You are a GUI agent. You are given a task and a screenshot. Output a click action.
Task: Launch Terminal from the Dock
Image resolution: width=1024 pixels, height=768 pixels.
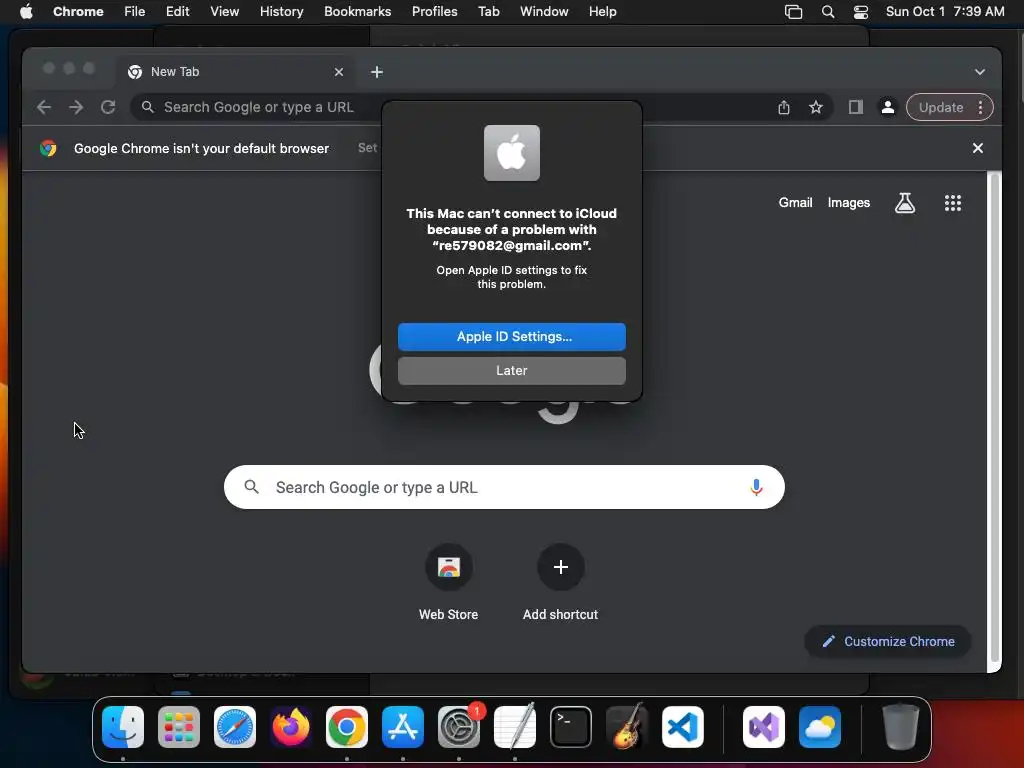pyautogui.click(x=571, y=727)
